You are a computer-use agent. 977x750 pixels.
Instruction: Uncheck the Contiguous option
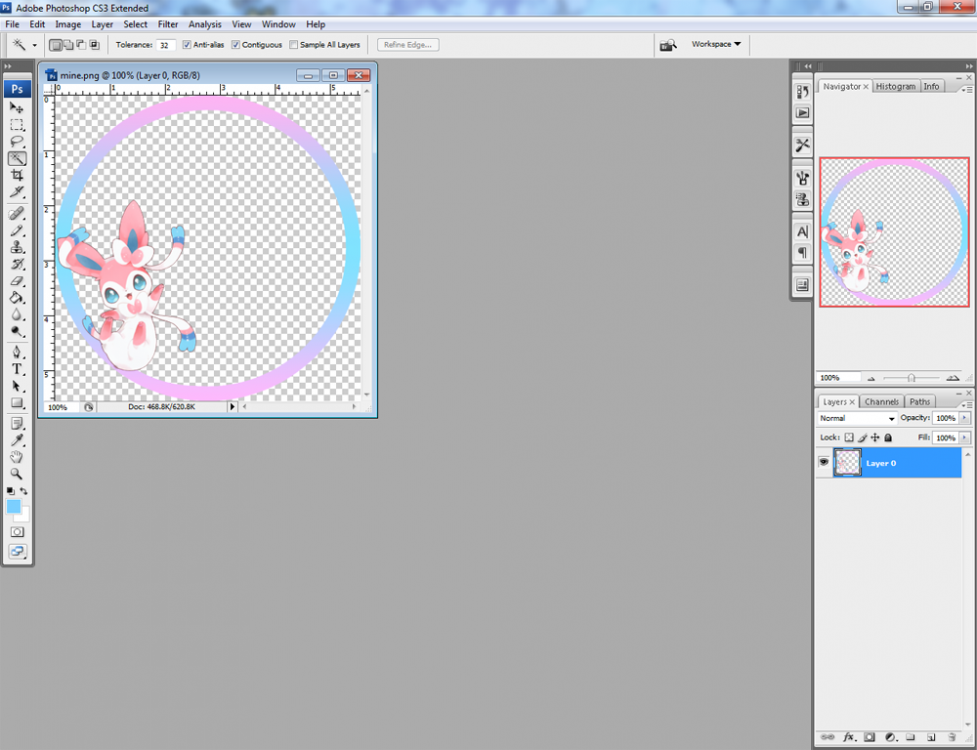coord(236,45)
